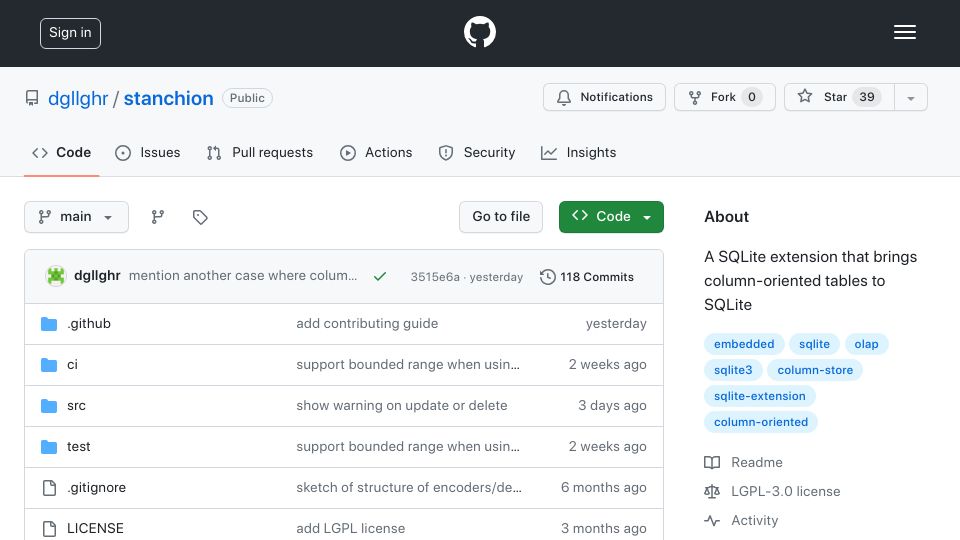This screenshot has width=960, height=540.
Task: Select the embedded topic tag
Action: [744, 344]
